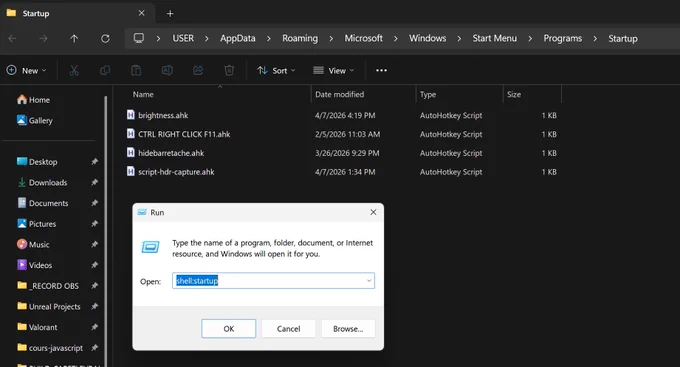Expand the Open combo box history arrow
Image resolution: width=680 pixels, height=367 pixels.
tap(369, 281)
